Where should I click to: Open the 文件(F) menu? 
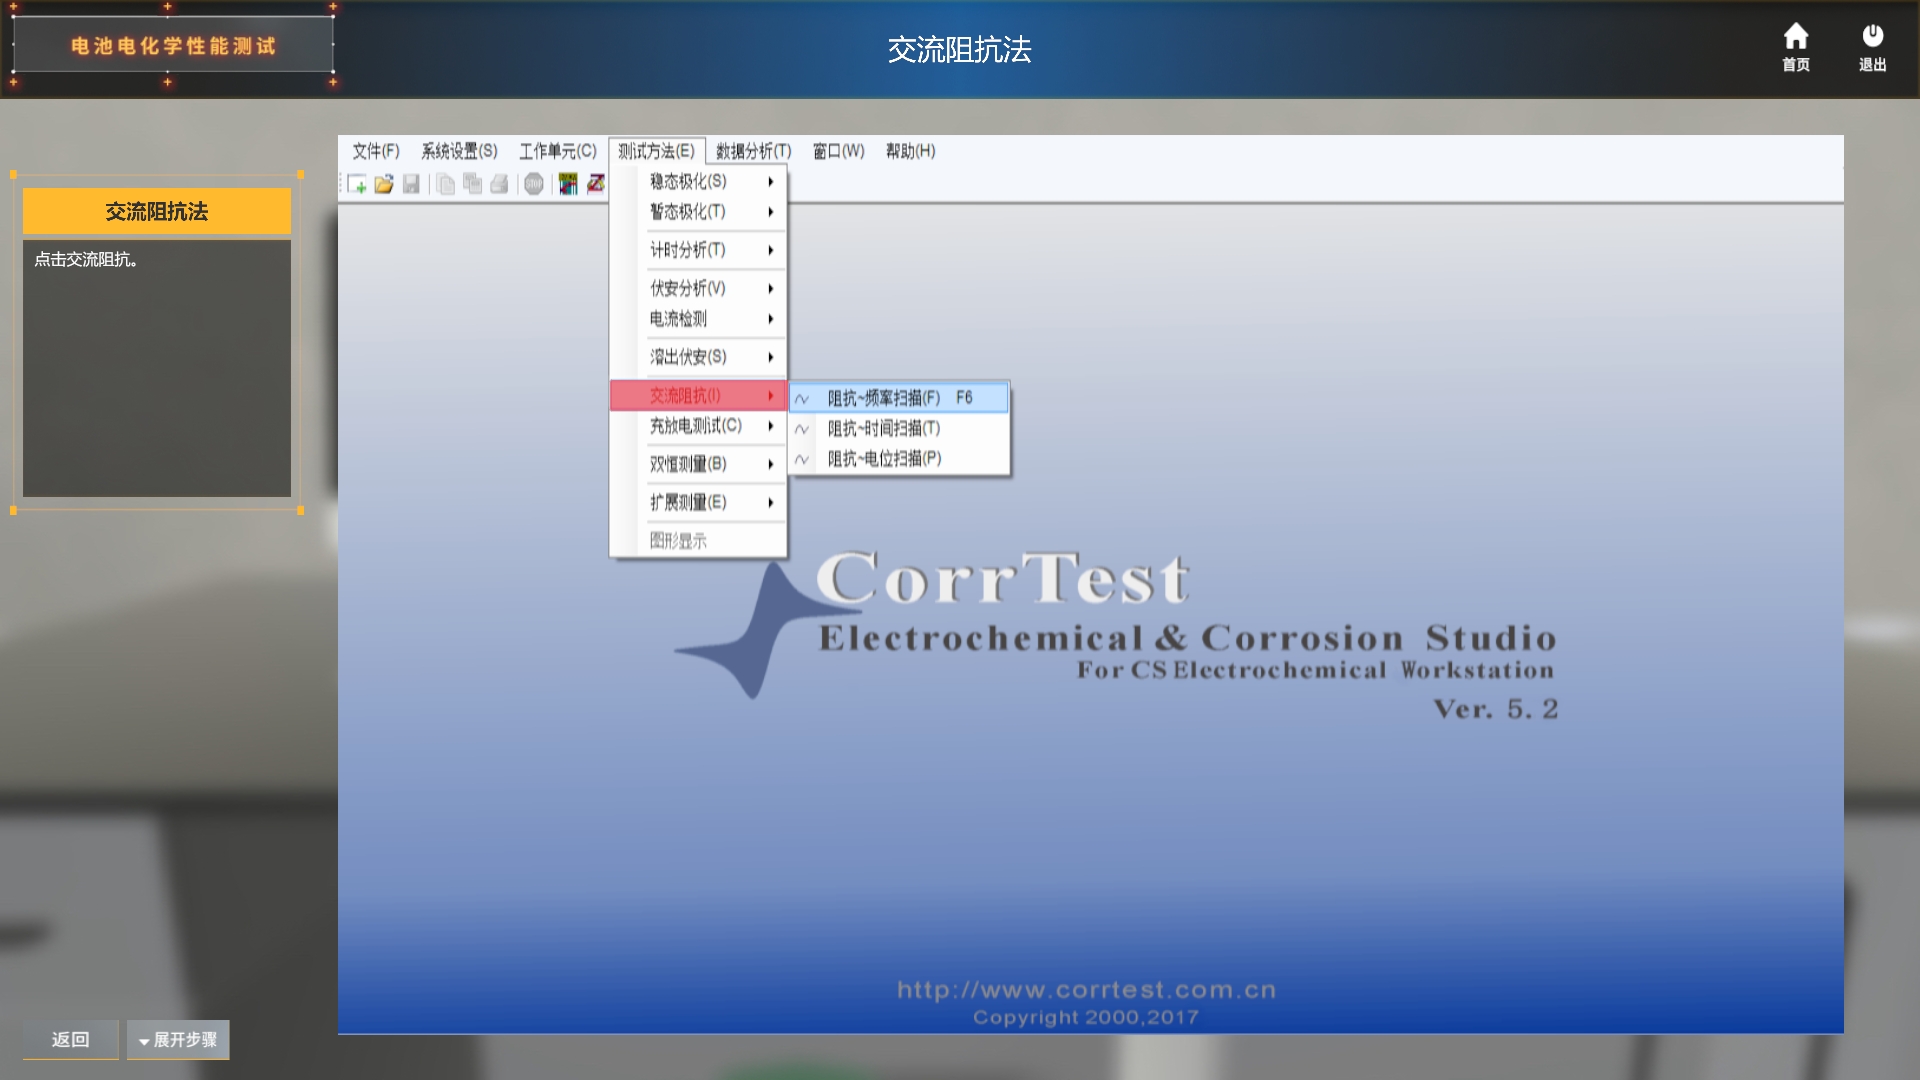376,151
